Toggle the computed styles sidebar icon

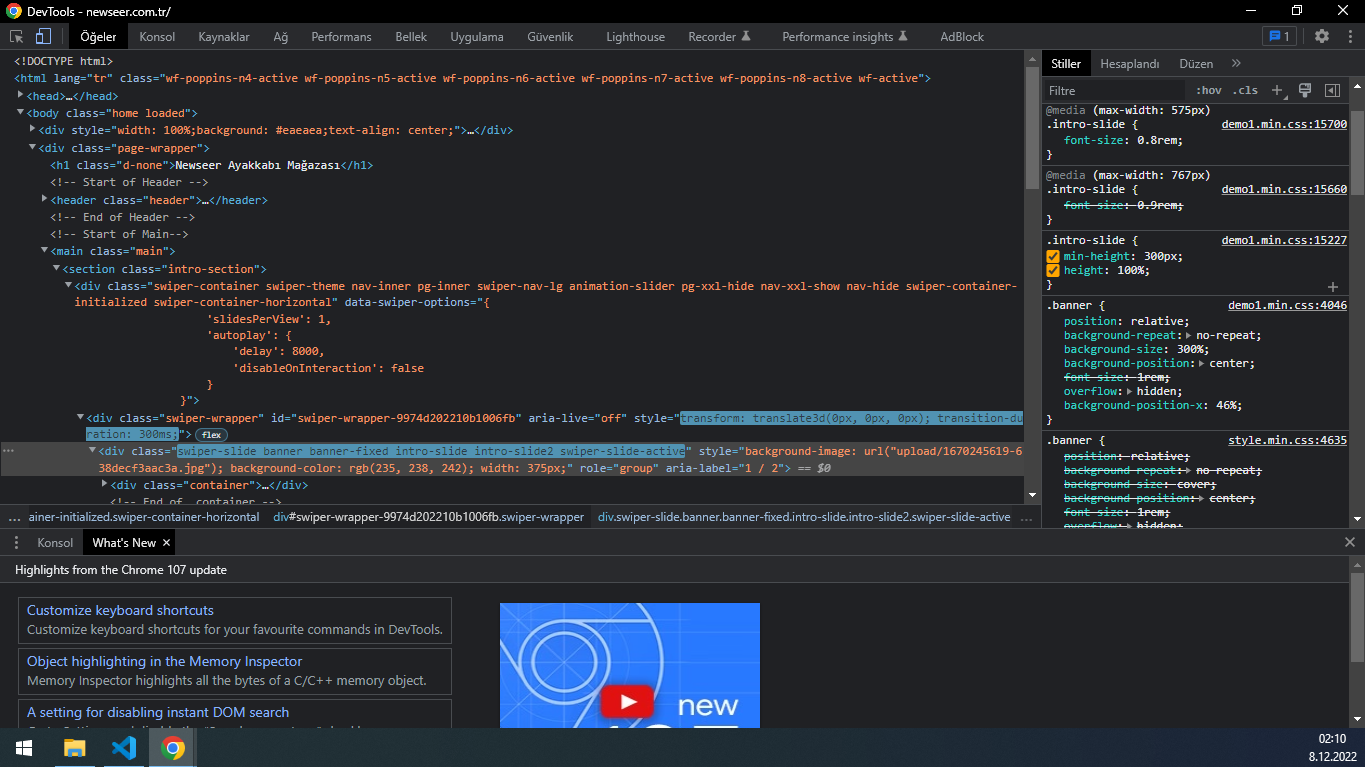coord(1332,90)
